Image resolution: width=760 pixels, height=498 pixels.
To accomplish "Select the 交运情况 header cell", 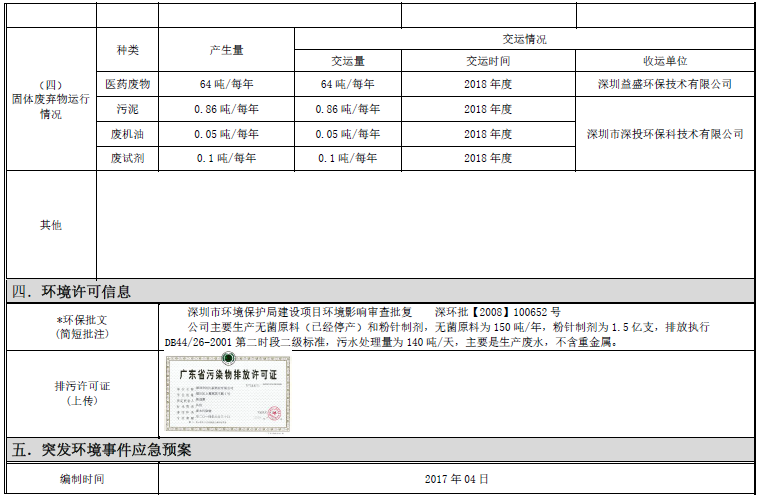I will point(524,39).
